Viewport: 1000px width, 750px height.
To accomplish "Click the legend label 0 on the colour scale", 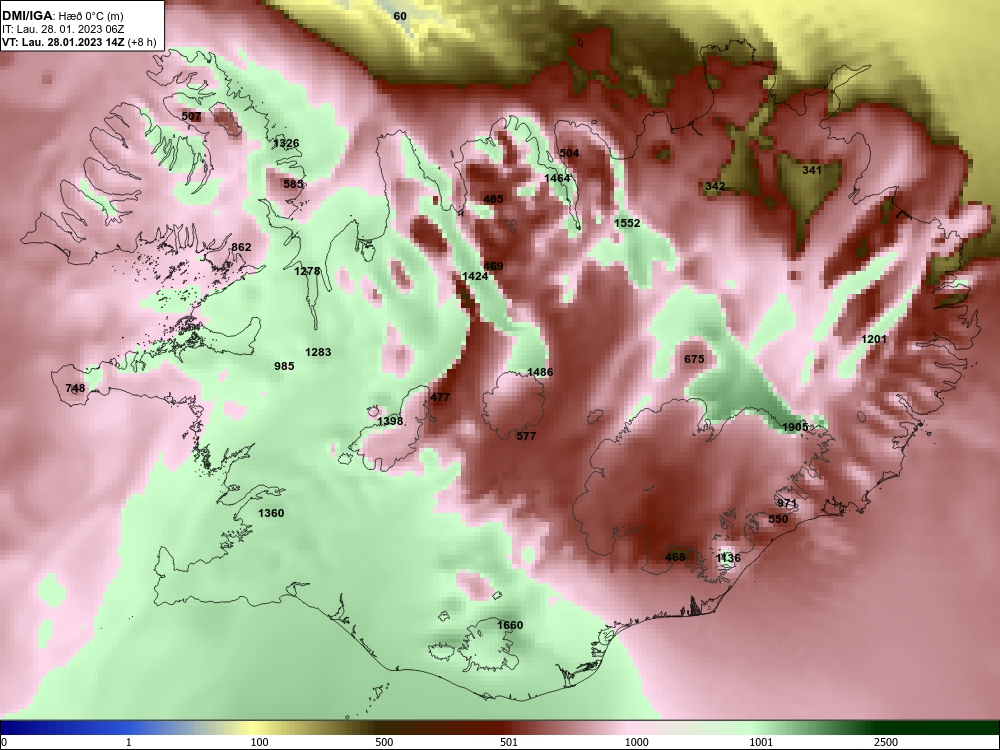I will pyautogui.click(x=4, y=742).
